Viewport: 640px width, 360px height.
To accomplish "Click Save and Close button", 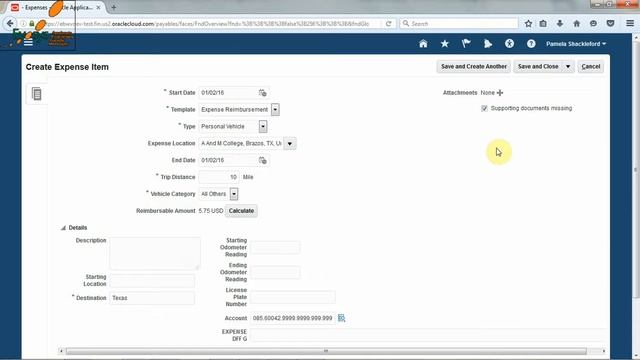I will click(x=538, y=67).
